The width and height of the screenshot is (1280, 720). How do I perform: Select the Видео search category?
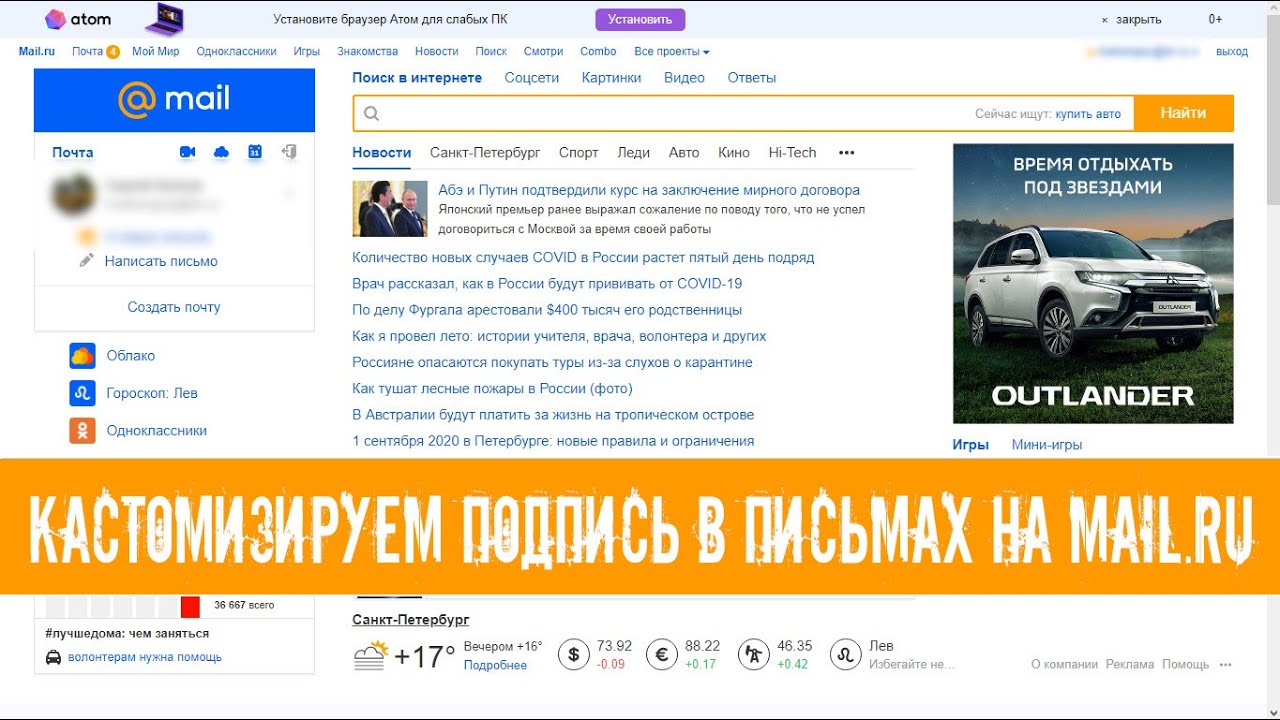(x=685, y=78)
